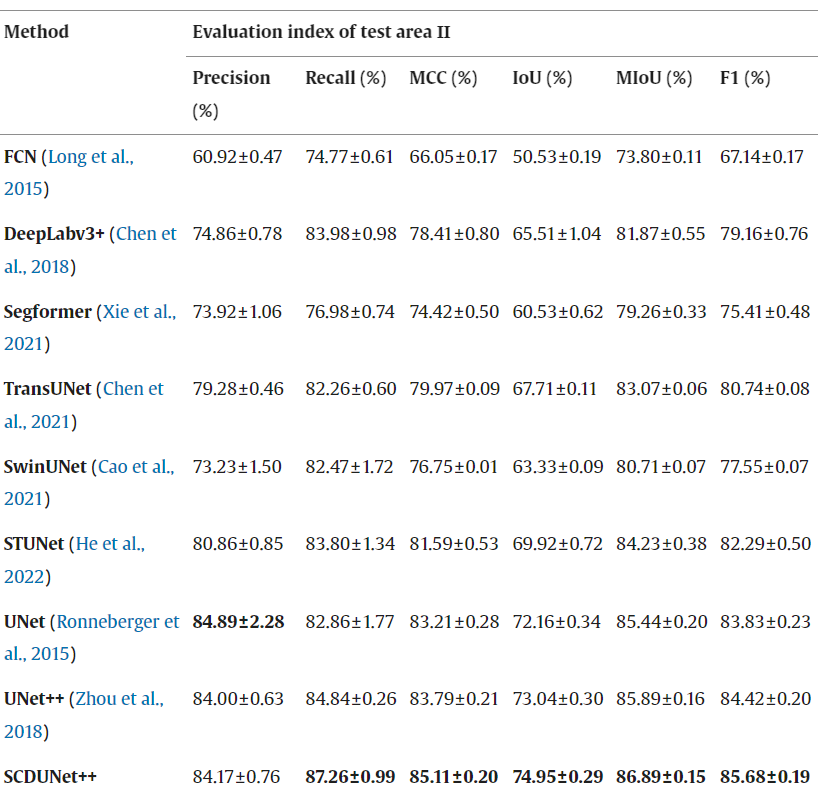829x795 pixels.
Task: Select SCDUNet++ recall value 87.26±0.99
Action: pyautogui.click(x=350, y=776)
